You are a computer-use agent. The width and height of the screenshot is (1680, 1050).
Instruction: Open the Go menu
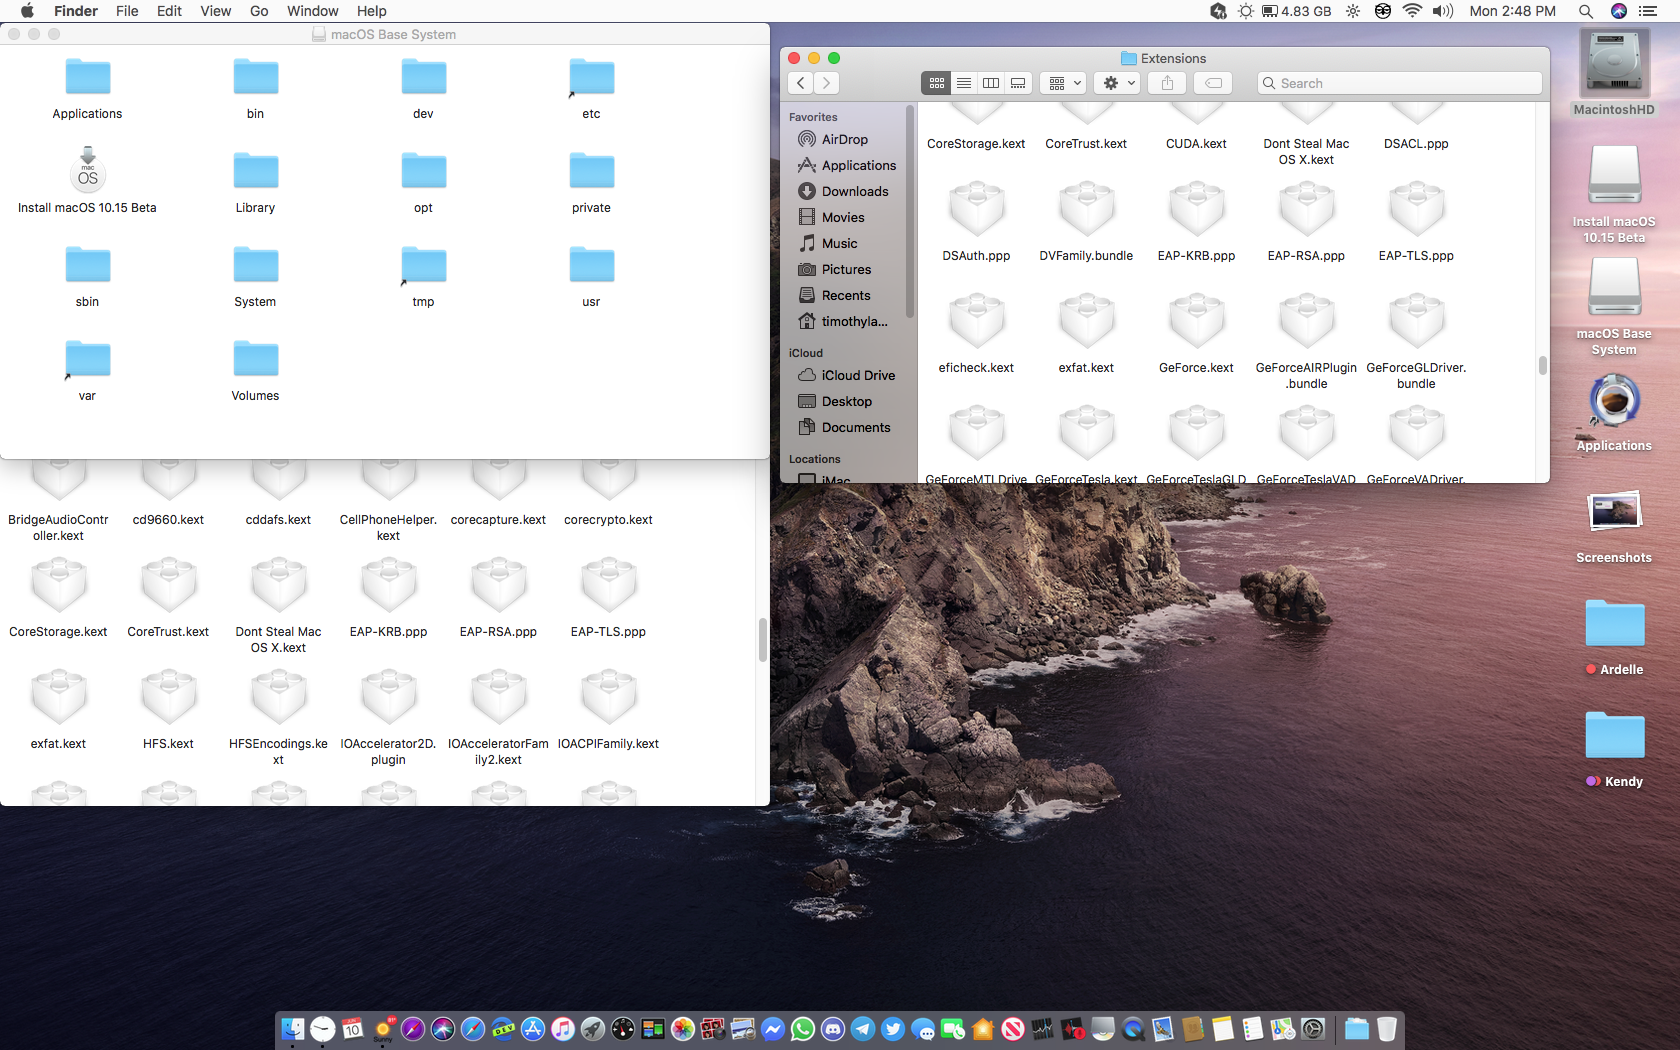pos(259,11)
